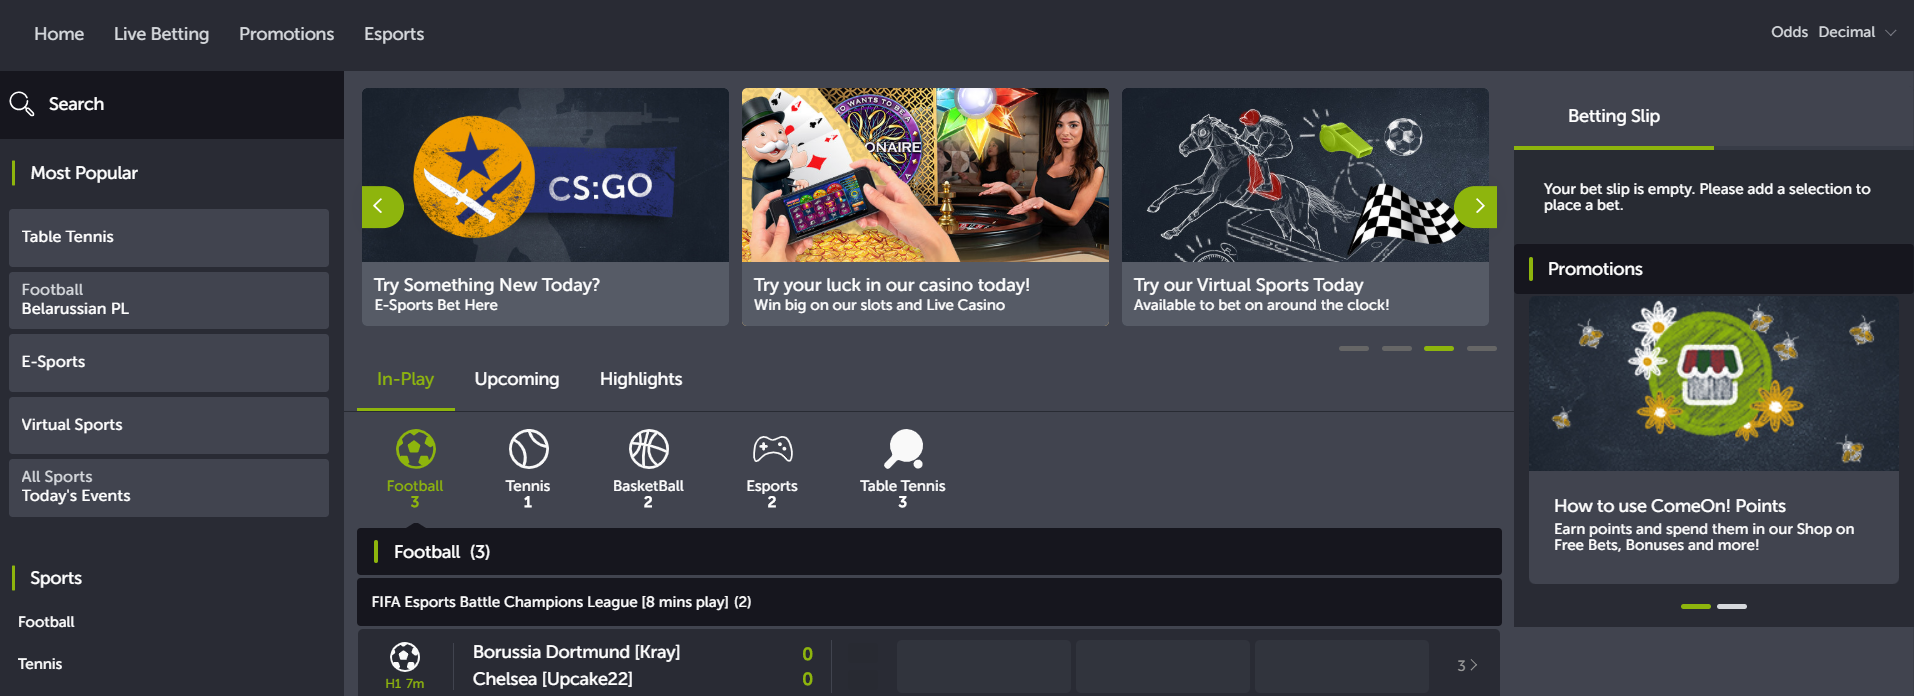Go to previous carousel banner
The image size is (1914, 696).
(x=380, y=207)
